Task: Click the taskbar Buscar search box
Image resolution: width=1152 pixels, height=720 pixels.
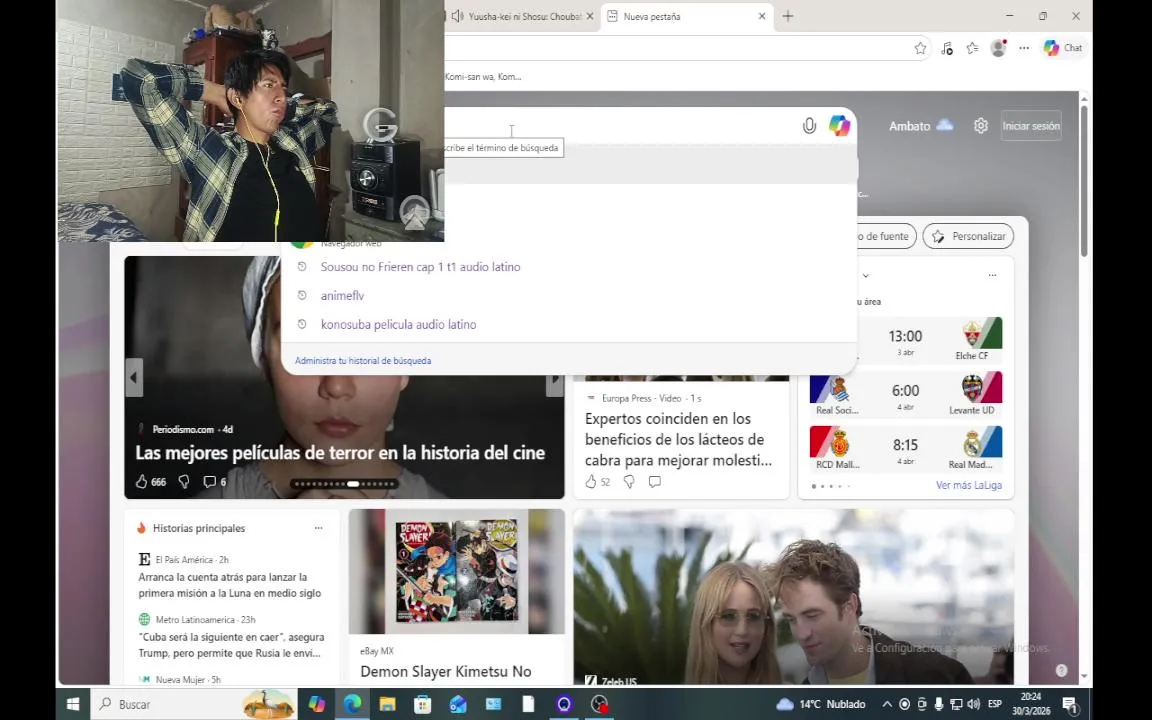Action: (194, 704)
